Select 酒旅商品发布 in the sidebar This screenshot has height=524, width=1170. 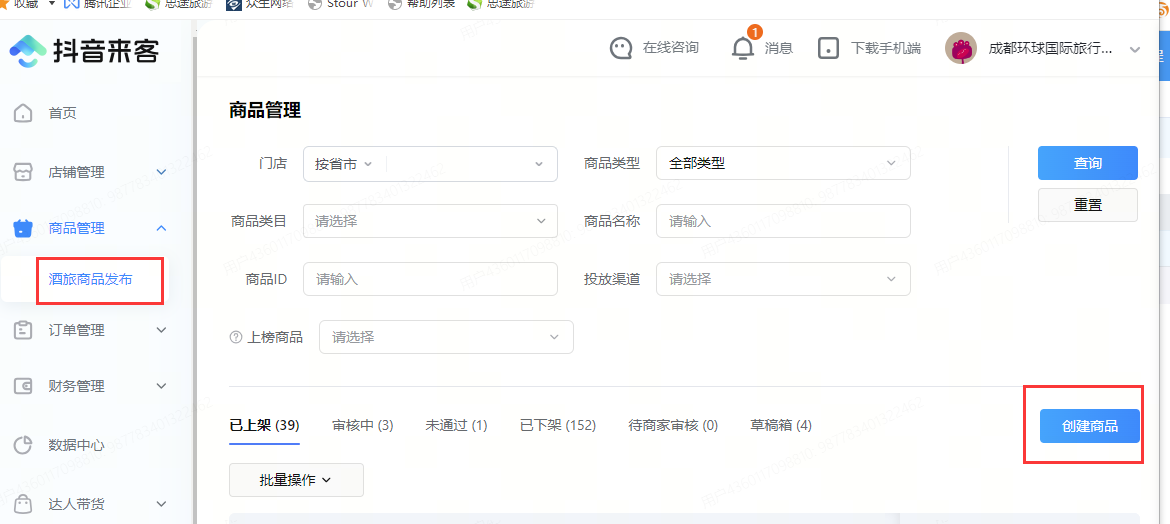[91, 280]
